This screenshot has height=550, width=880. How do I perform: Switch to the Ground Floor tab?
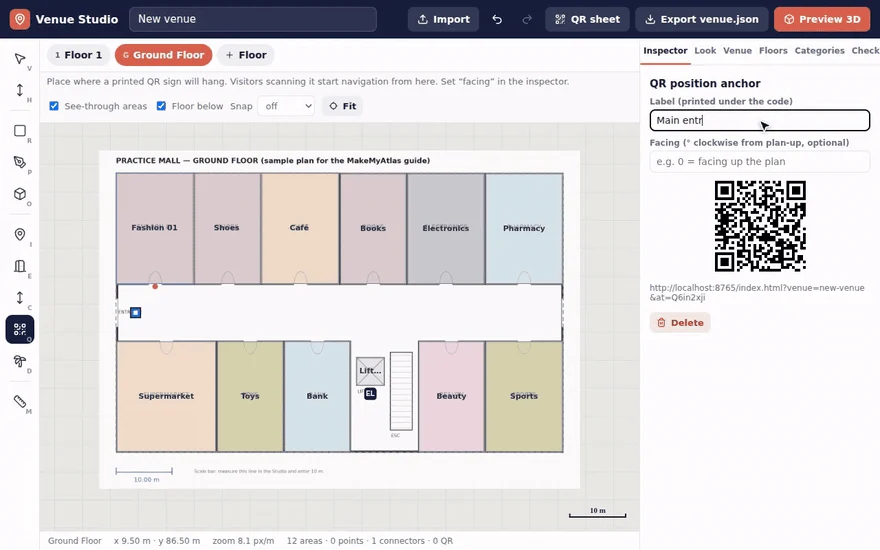click(163, 55)
